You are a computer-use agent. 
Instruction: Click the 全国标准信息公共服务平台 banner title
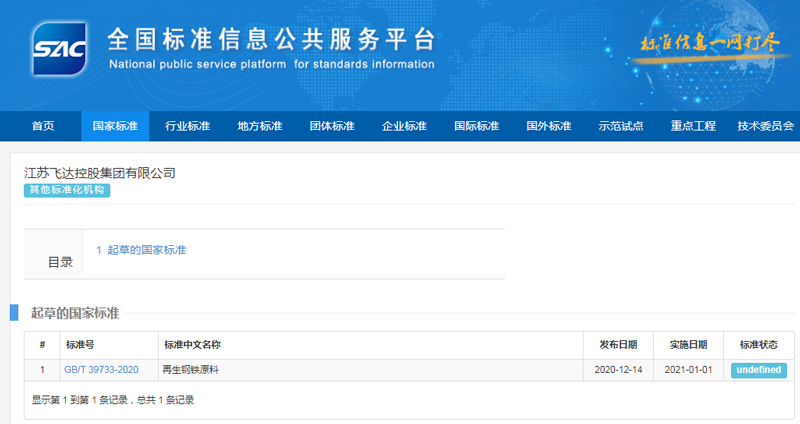point(271,39)
